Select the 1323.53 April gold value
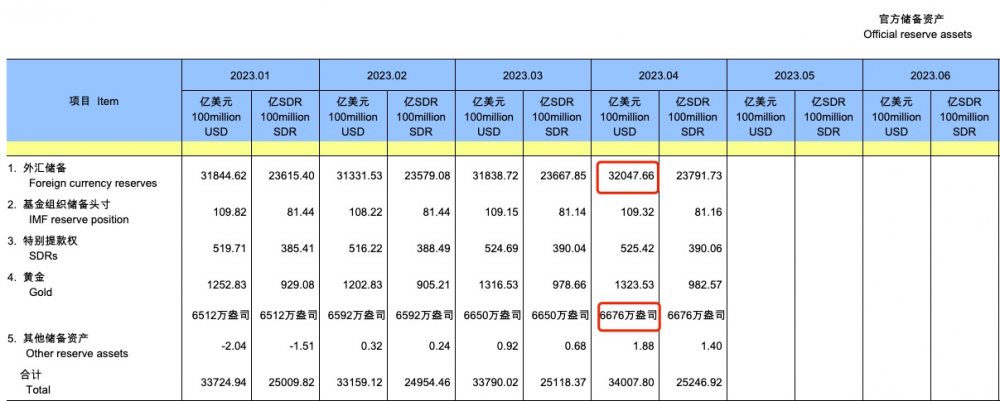This screenshot has width=1000, height=401. point(634,286)
